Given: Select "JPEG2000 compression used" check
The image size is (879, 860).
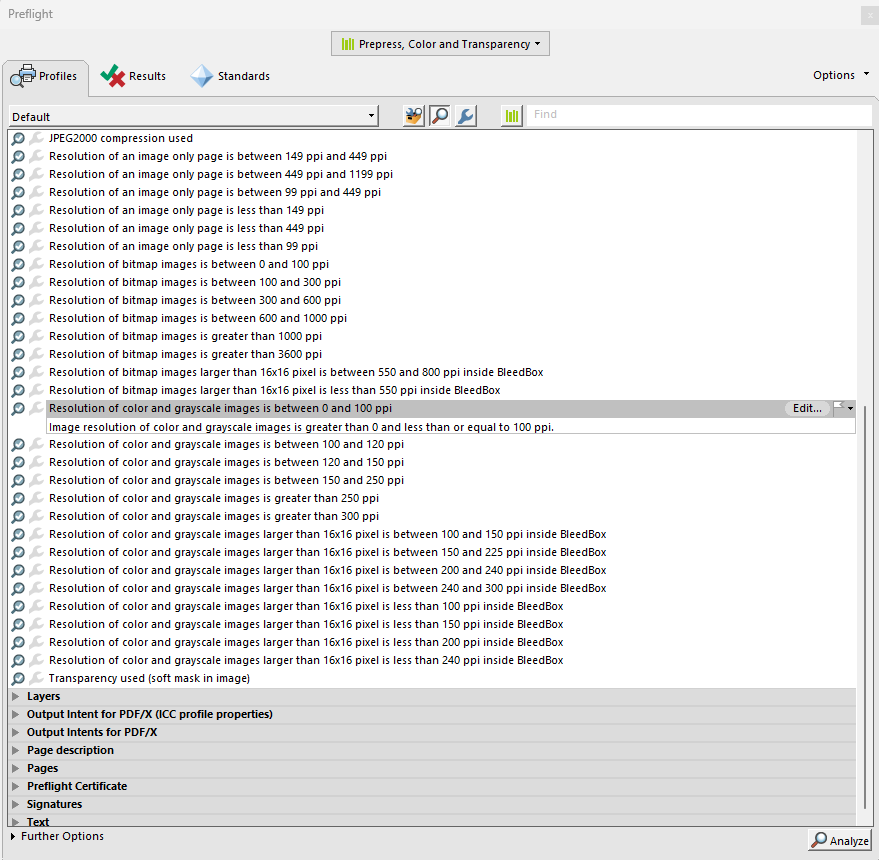Looking at the screenshot, I should (121, 138).
